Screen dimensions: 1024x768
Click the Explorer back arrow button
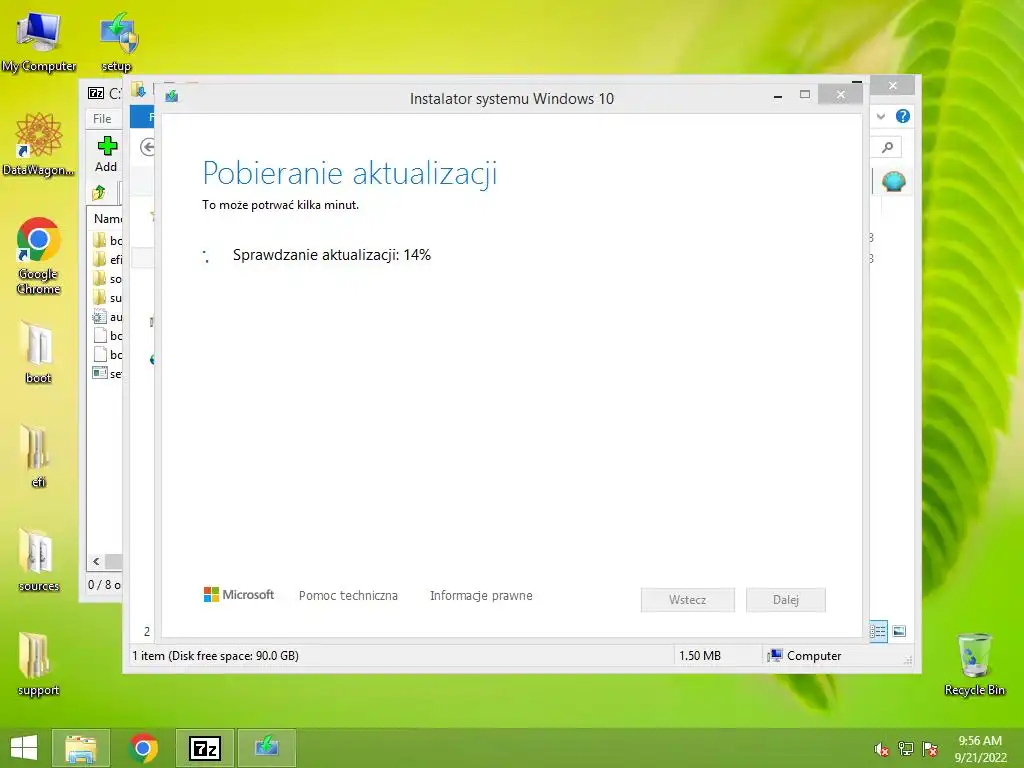pyautogui.click(x=148, y=148)
